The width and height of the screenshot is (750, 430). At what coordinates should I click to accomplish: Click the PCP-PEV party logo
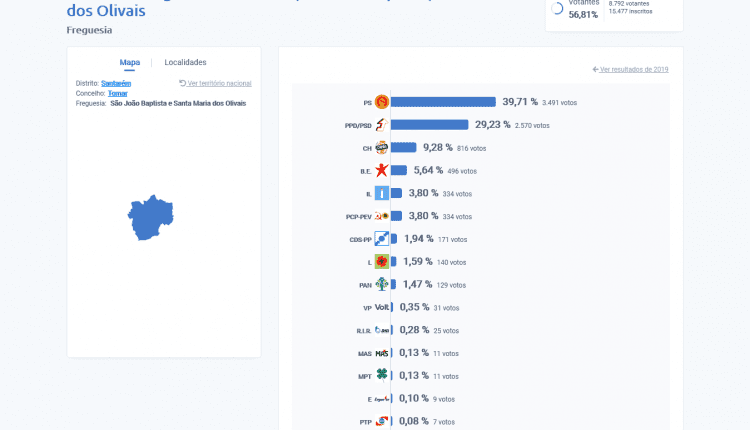tap(381, 216)
